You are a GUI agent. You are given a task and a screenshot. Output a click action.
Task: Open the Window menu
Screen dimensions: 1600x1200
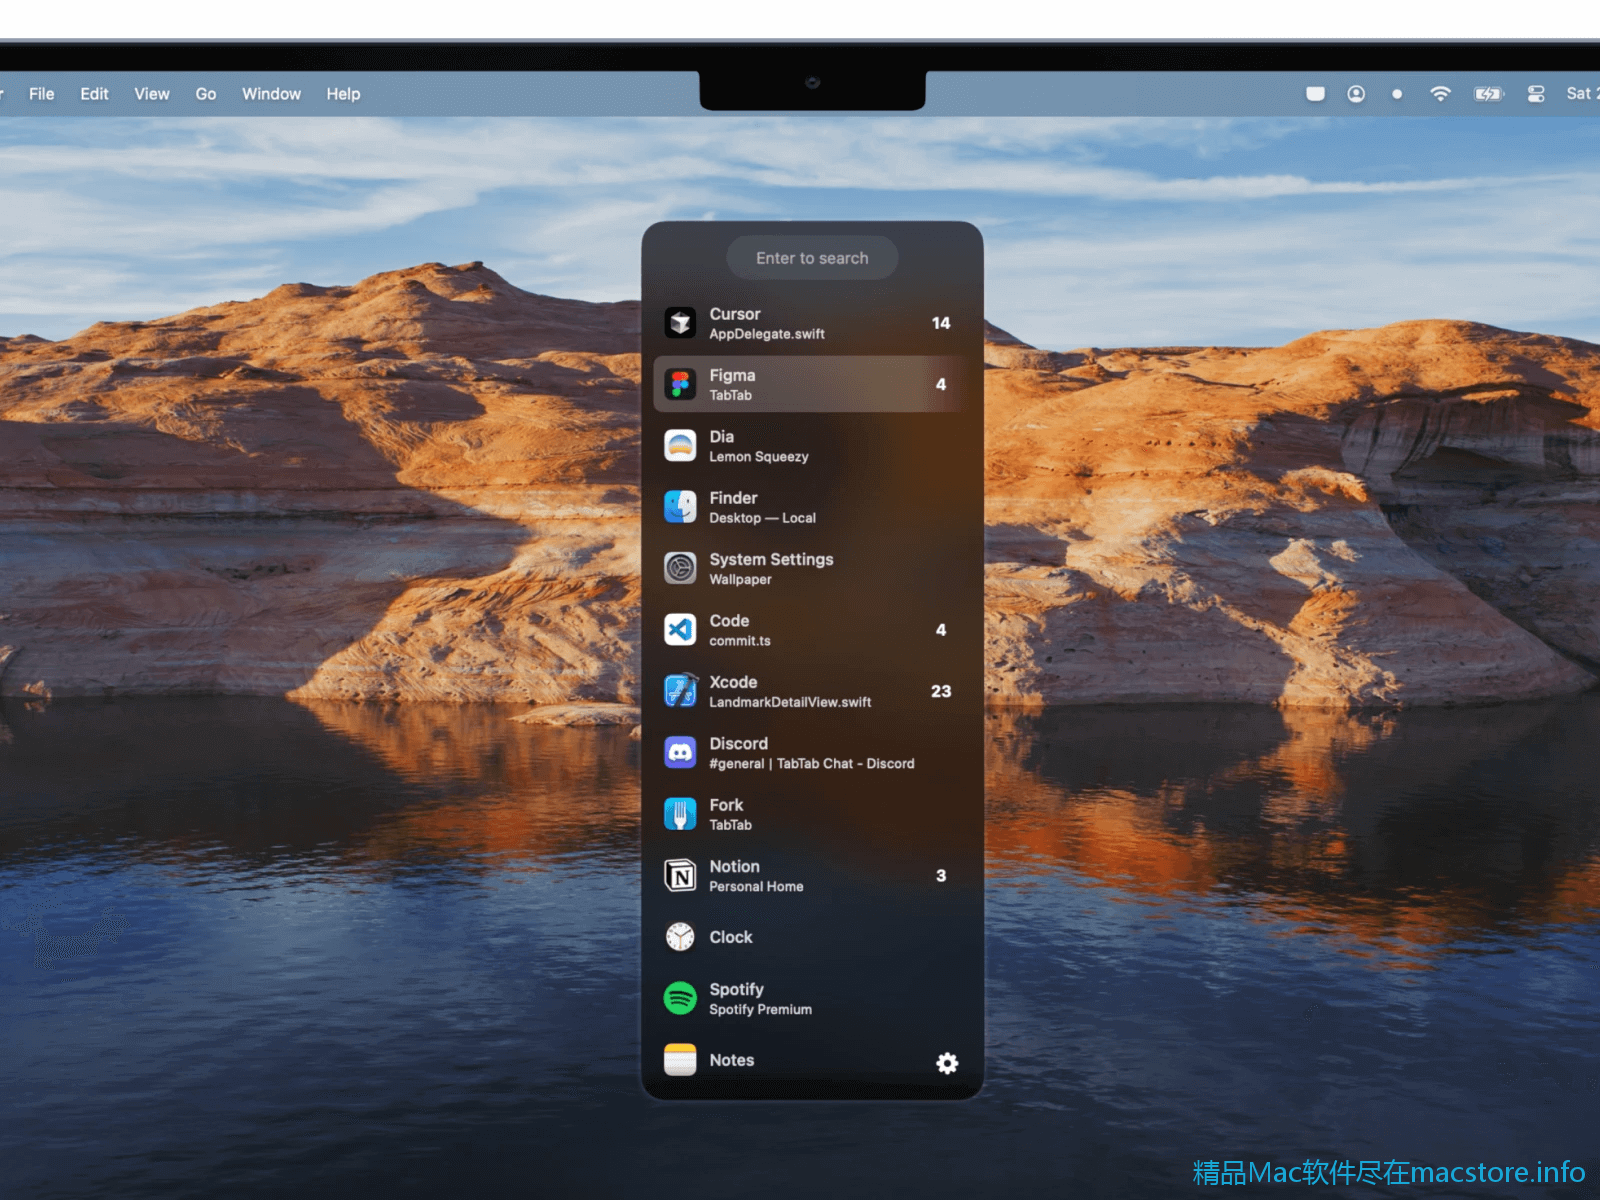tap(271, 94)
